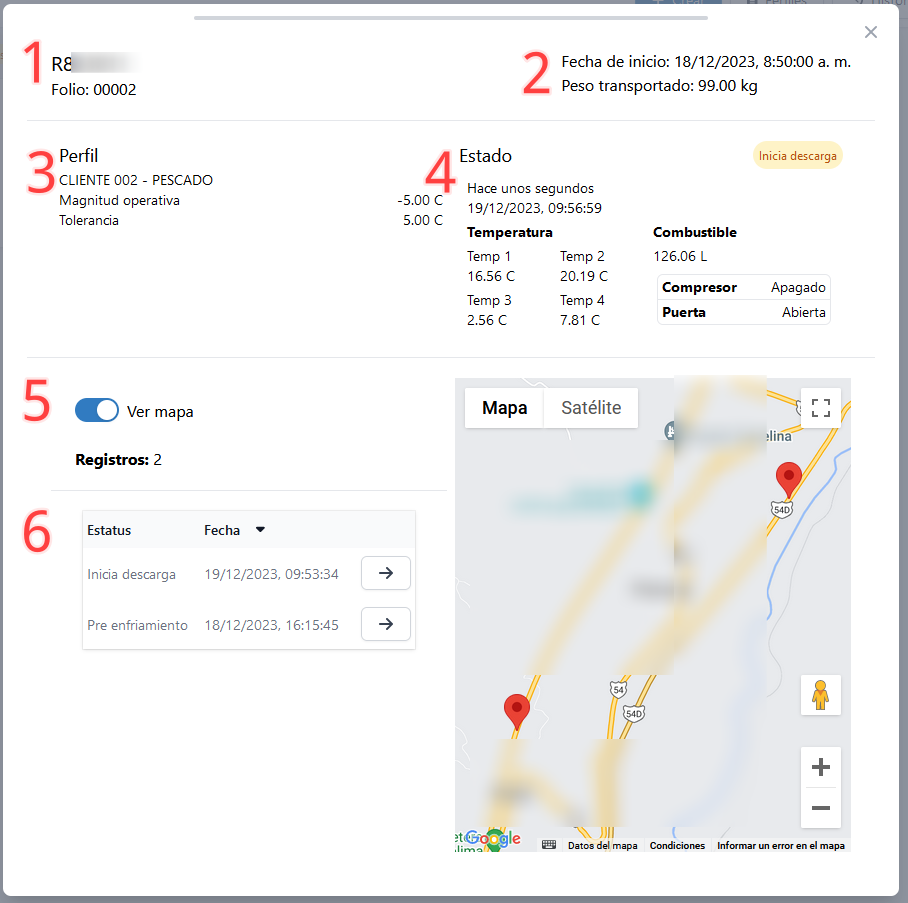This screenshot has height=903, width=908.
Task: Switch to the Mapa tab
Action: click(x=504, y=408)
